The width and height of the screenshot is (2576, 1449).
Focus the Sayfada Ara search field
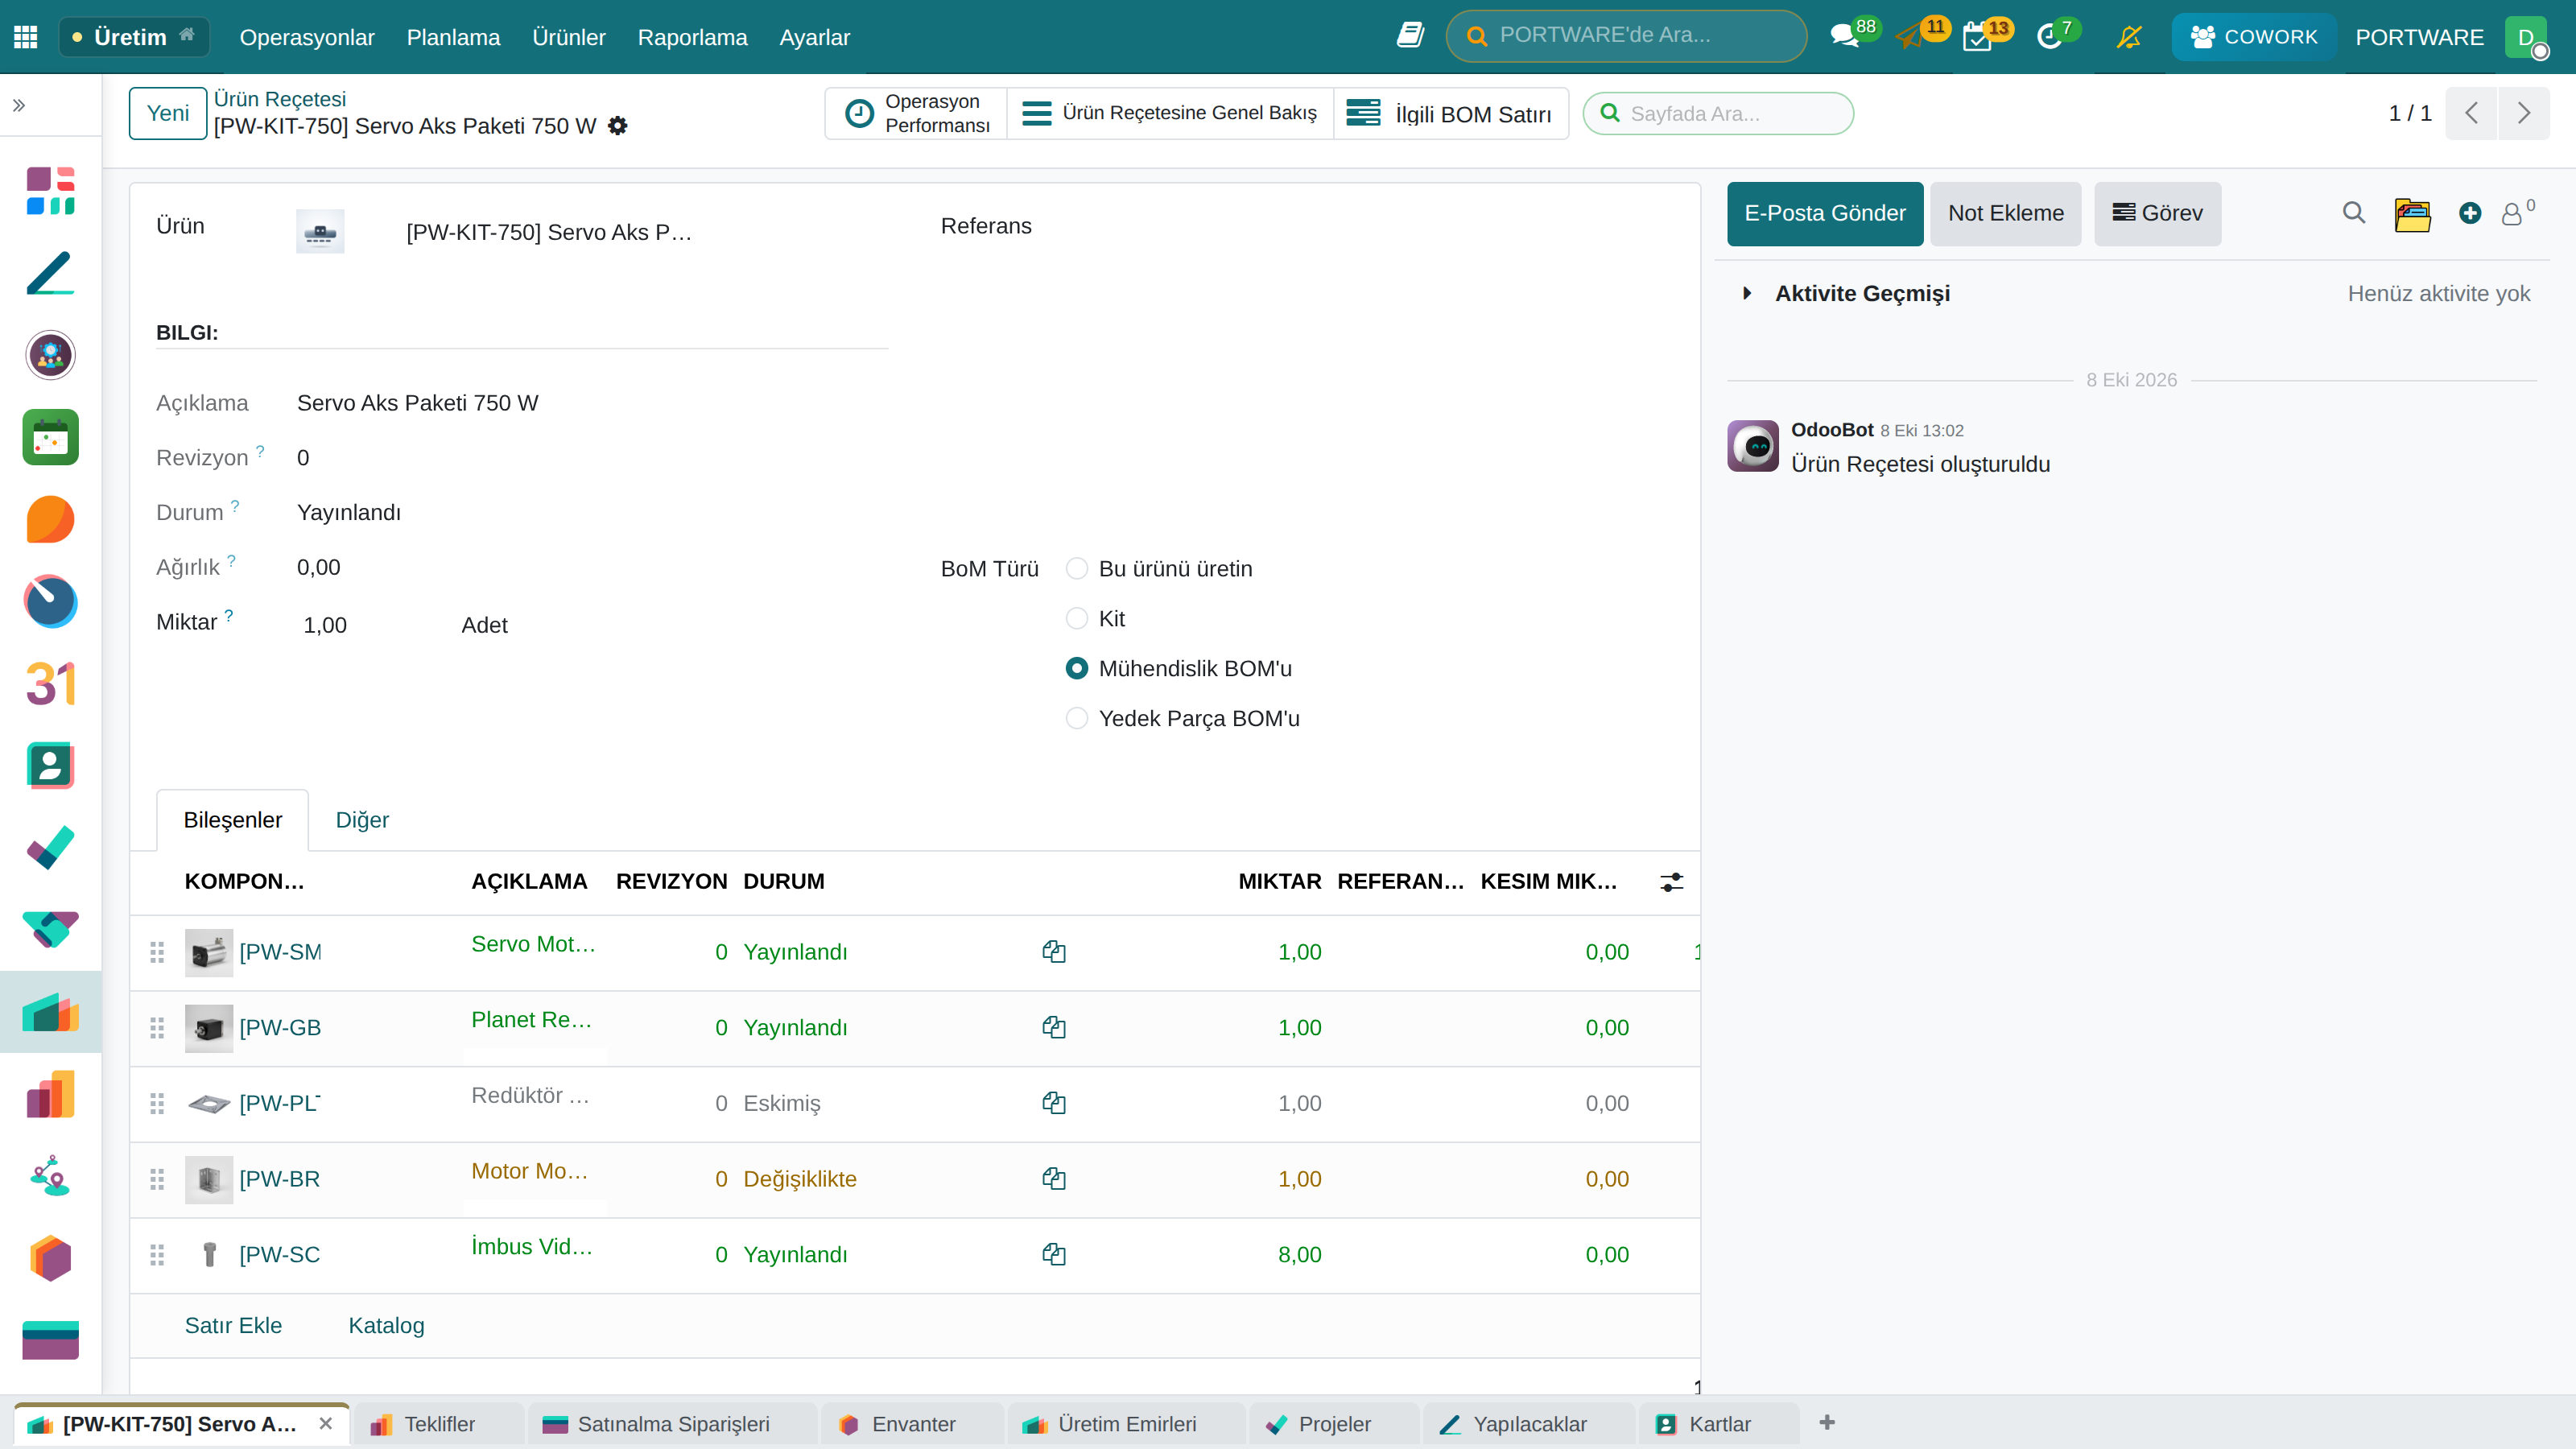pos(1718,113)
